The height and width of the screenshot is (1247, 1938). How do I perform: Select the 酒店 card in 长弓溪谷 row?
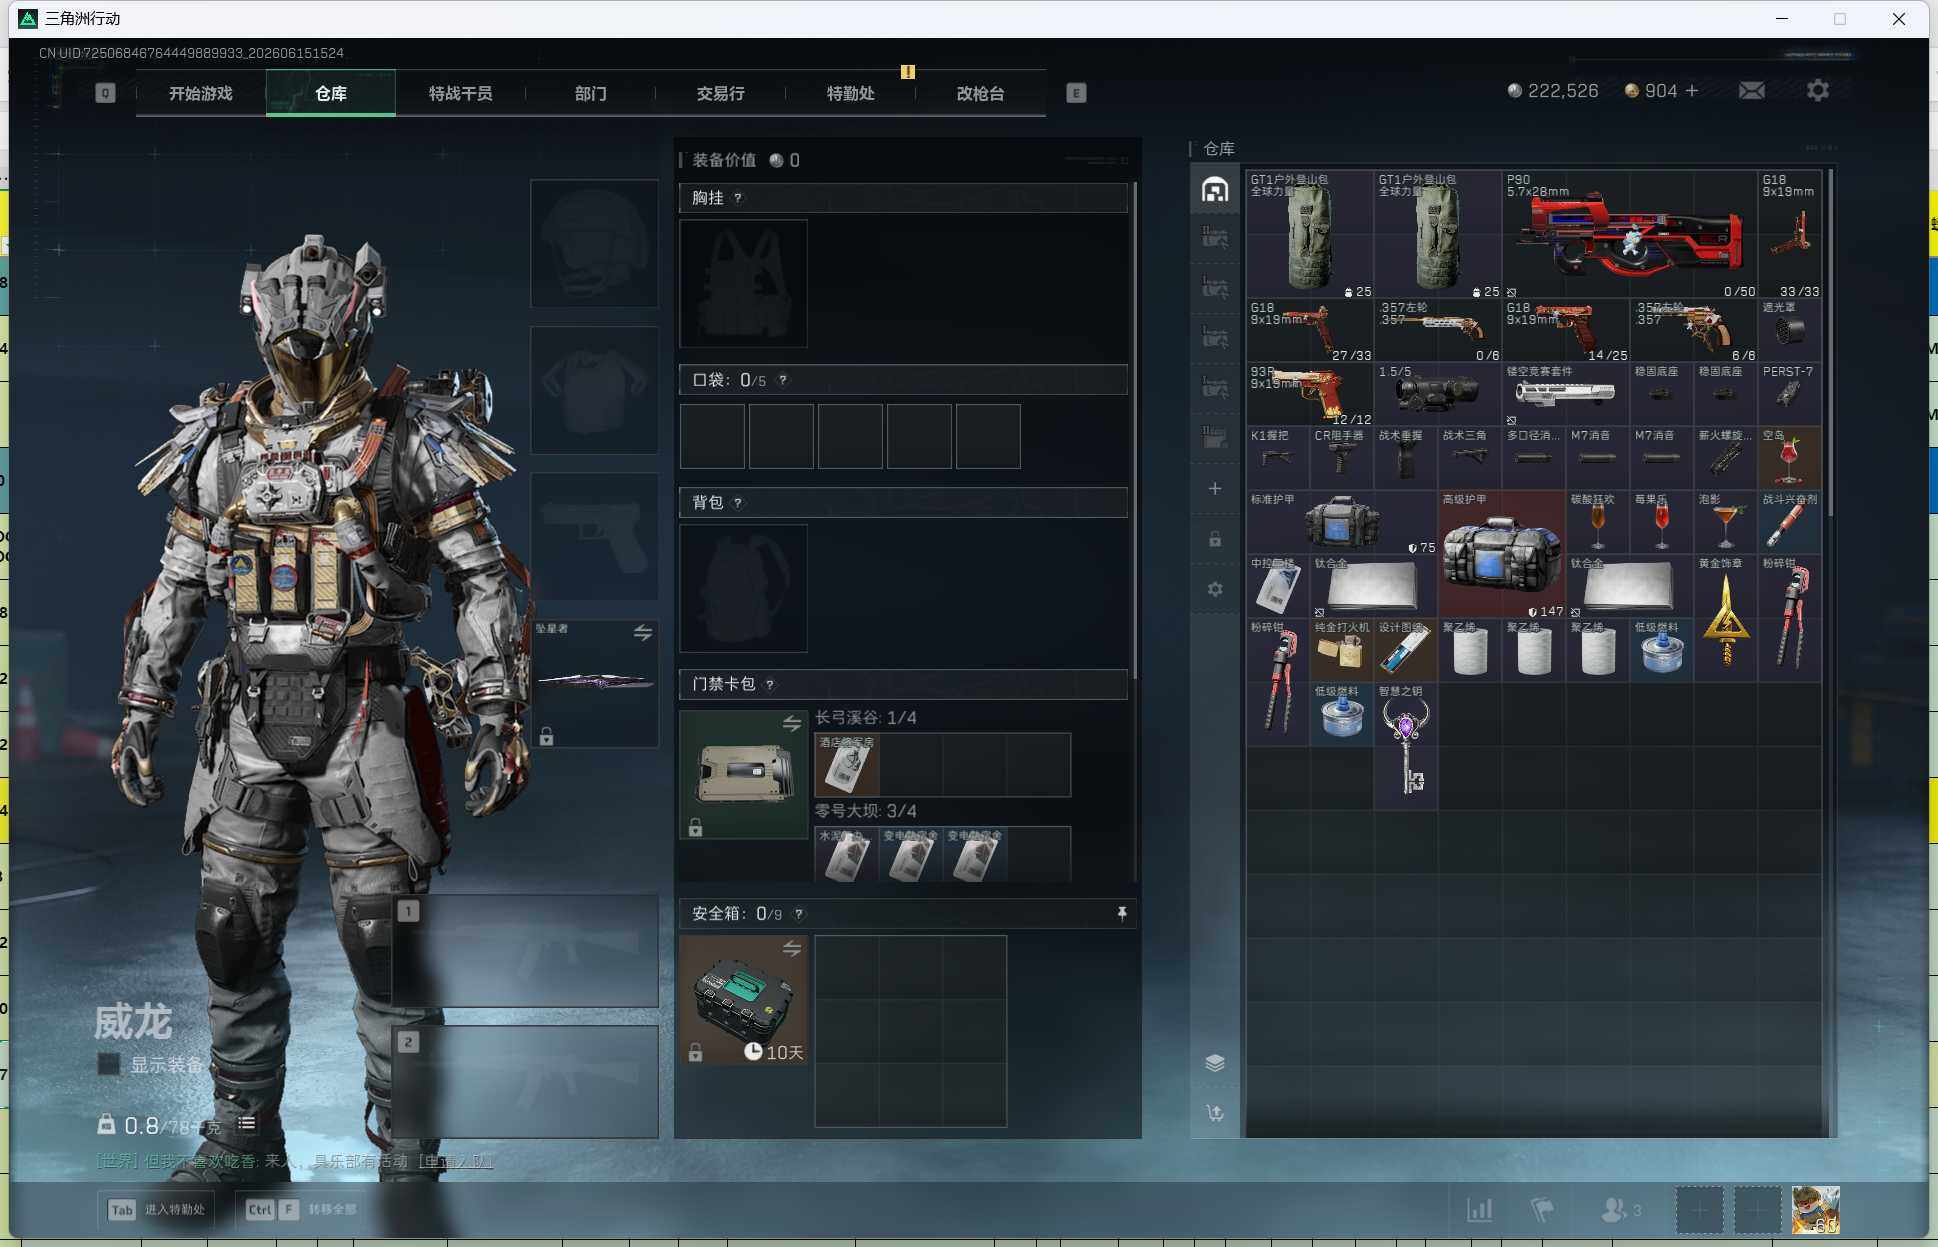[847, 765]
